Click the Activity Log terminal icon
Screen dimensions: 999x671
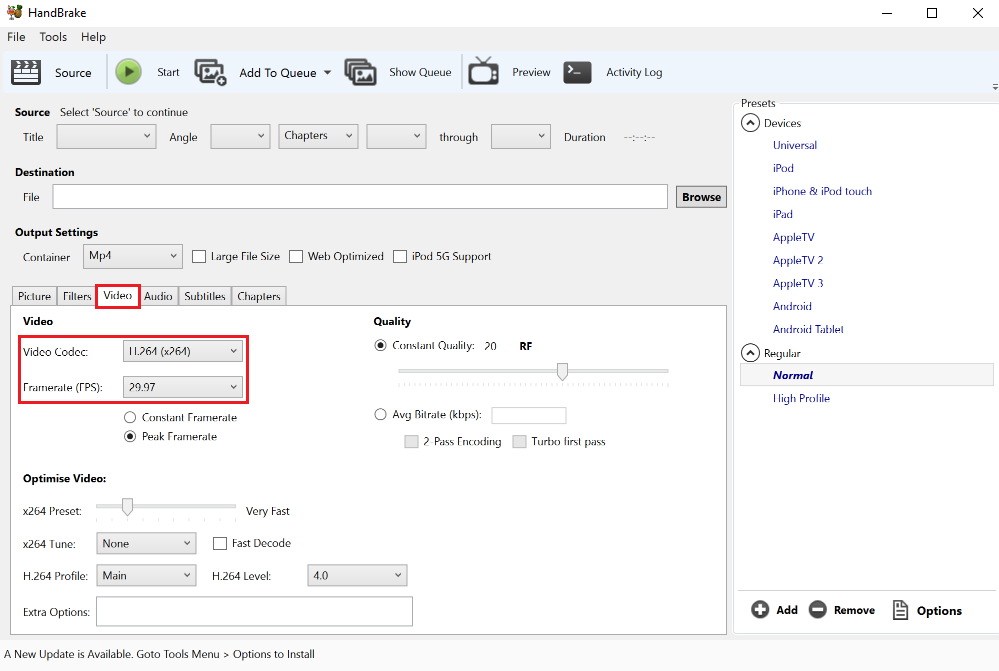point(577,72)
